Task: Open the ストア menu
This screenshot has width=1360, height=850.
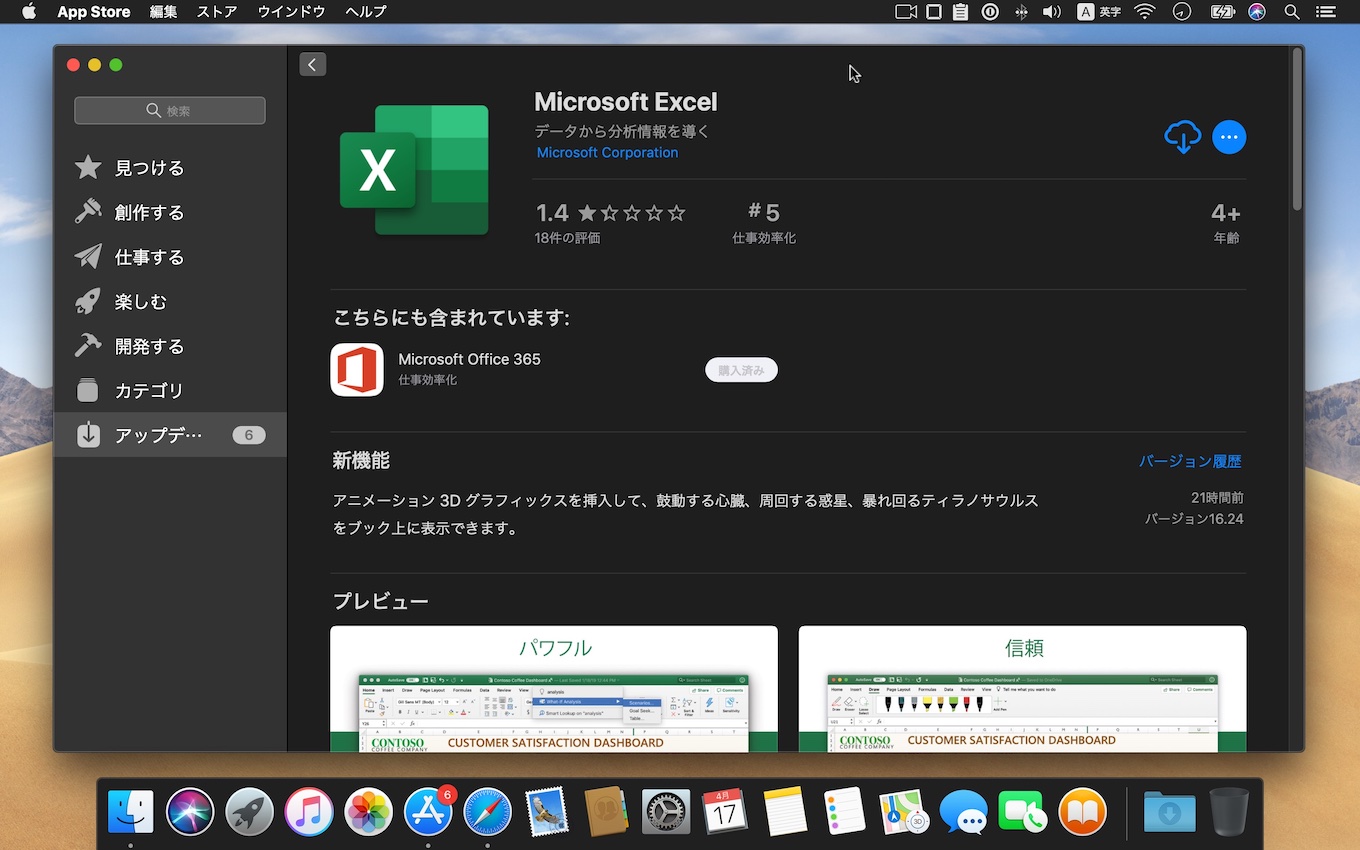Action: point(217,12)
